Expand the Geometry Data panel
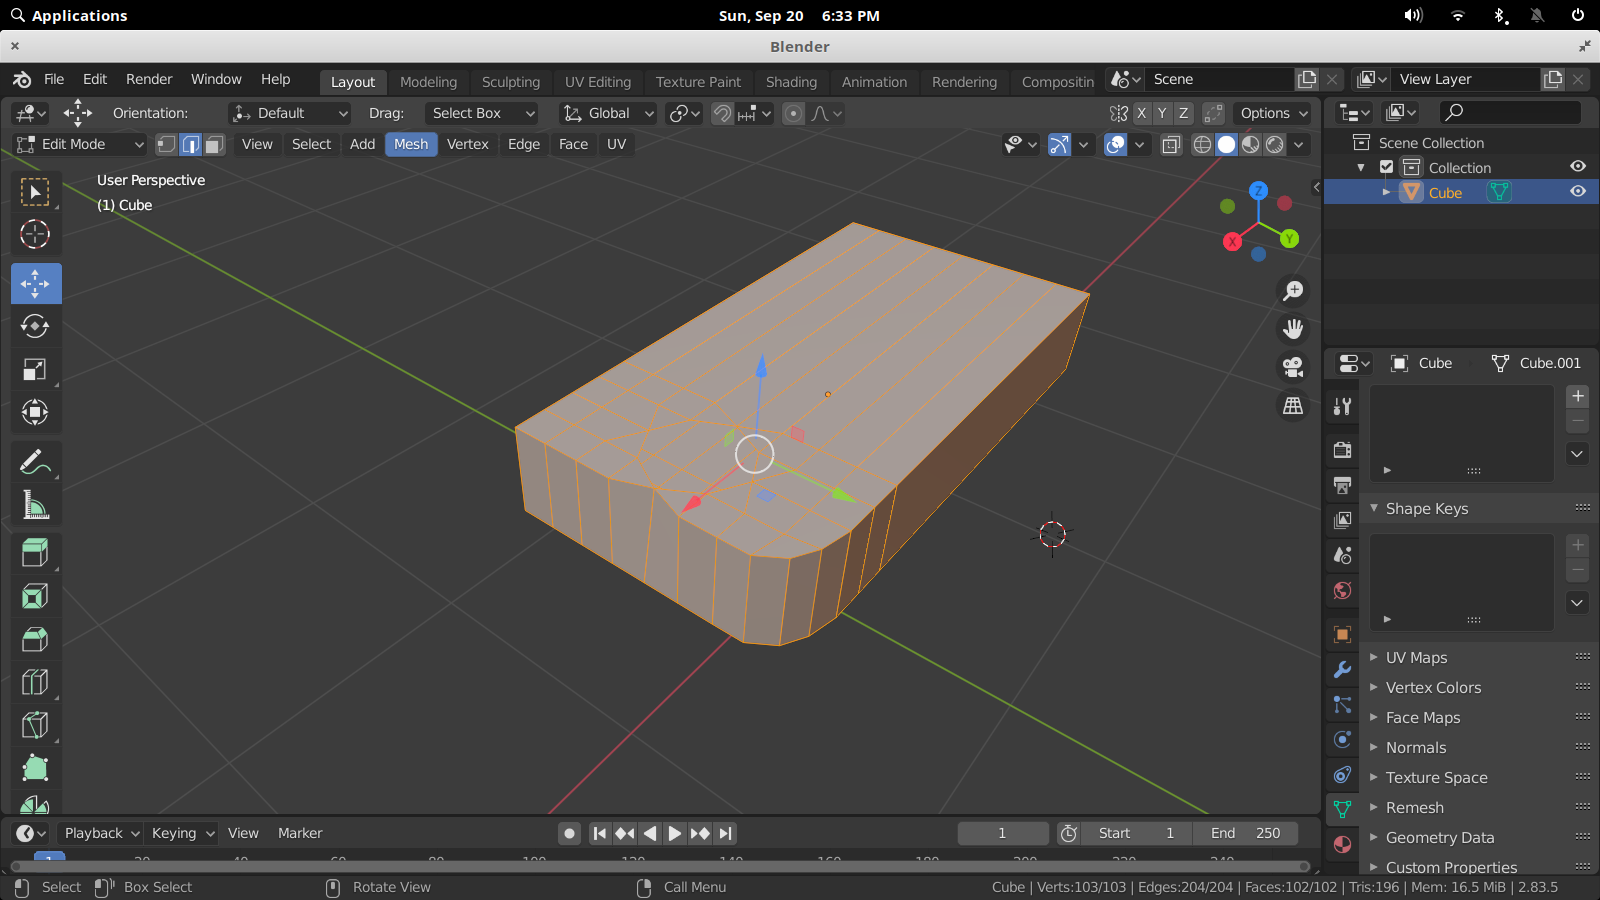The width and height of the screenshot is (1600, 900). [x=1440, y=837]
